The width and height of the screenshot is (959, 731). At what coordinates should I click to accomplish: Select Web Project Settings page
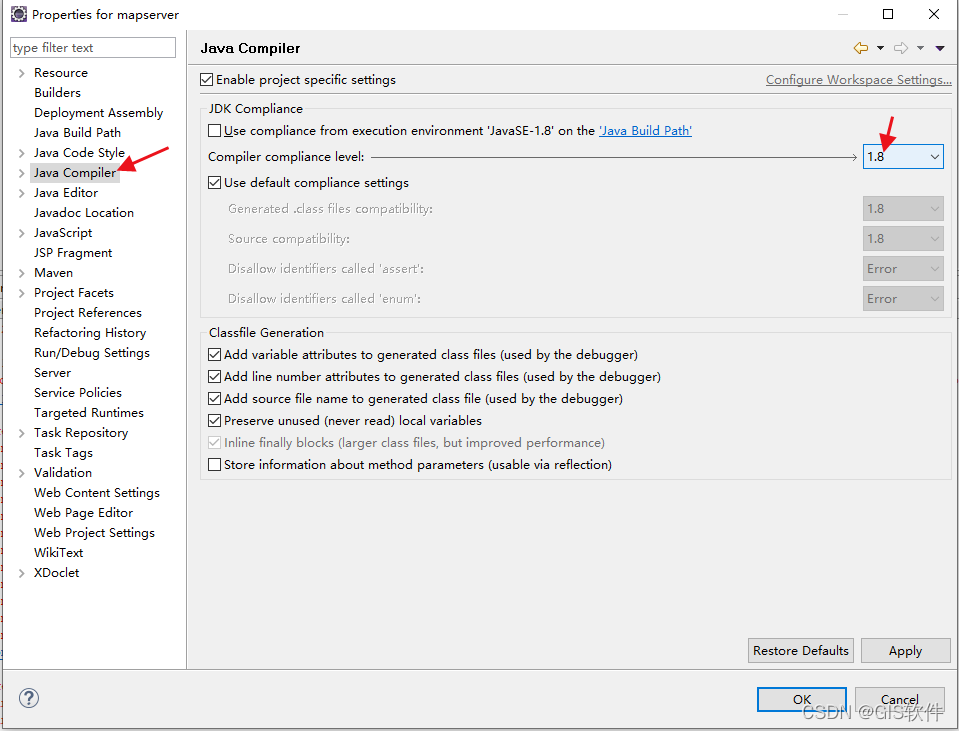tap(94, 533)
